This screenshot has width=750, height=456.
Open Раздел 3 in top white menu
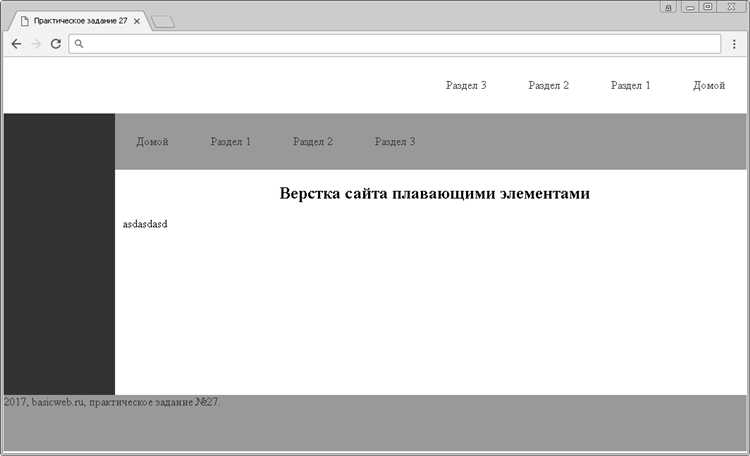click(466, 86)
